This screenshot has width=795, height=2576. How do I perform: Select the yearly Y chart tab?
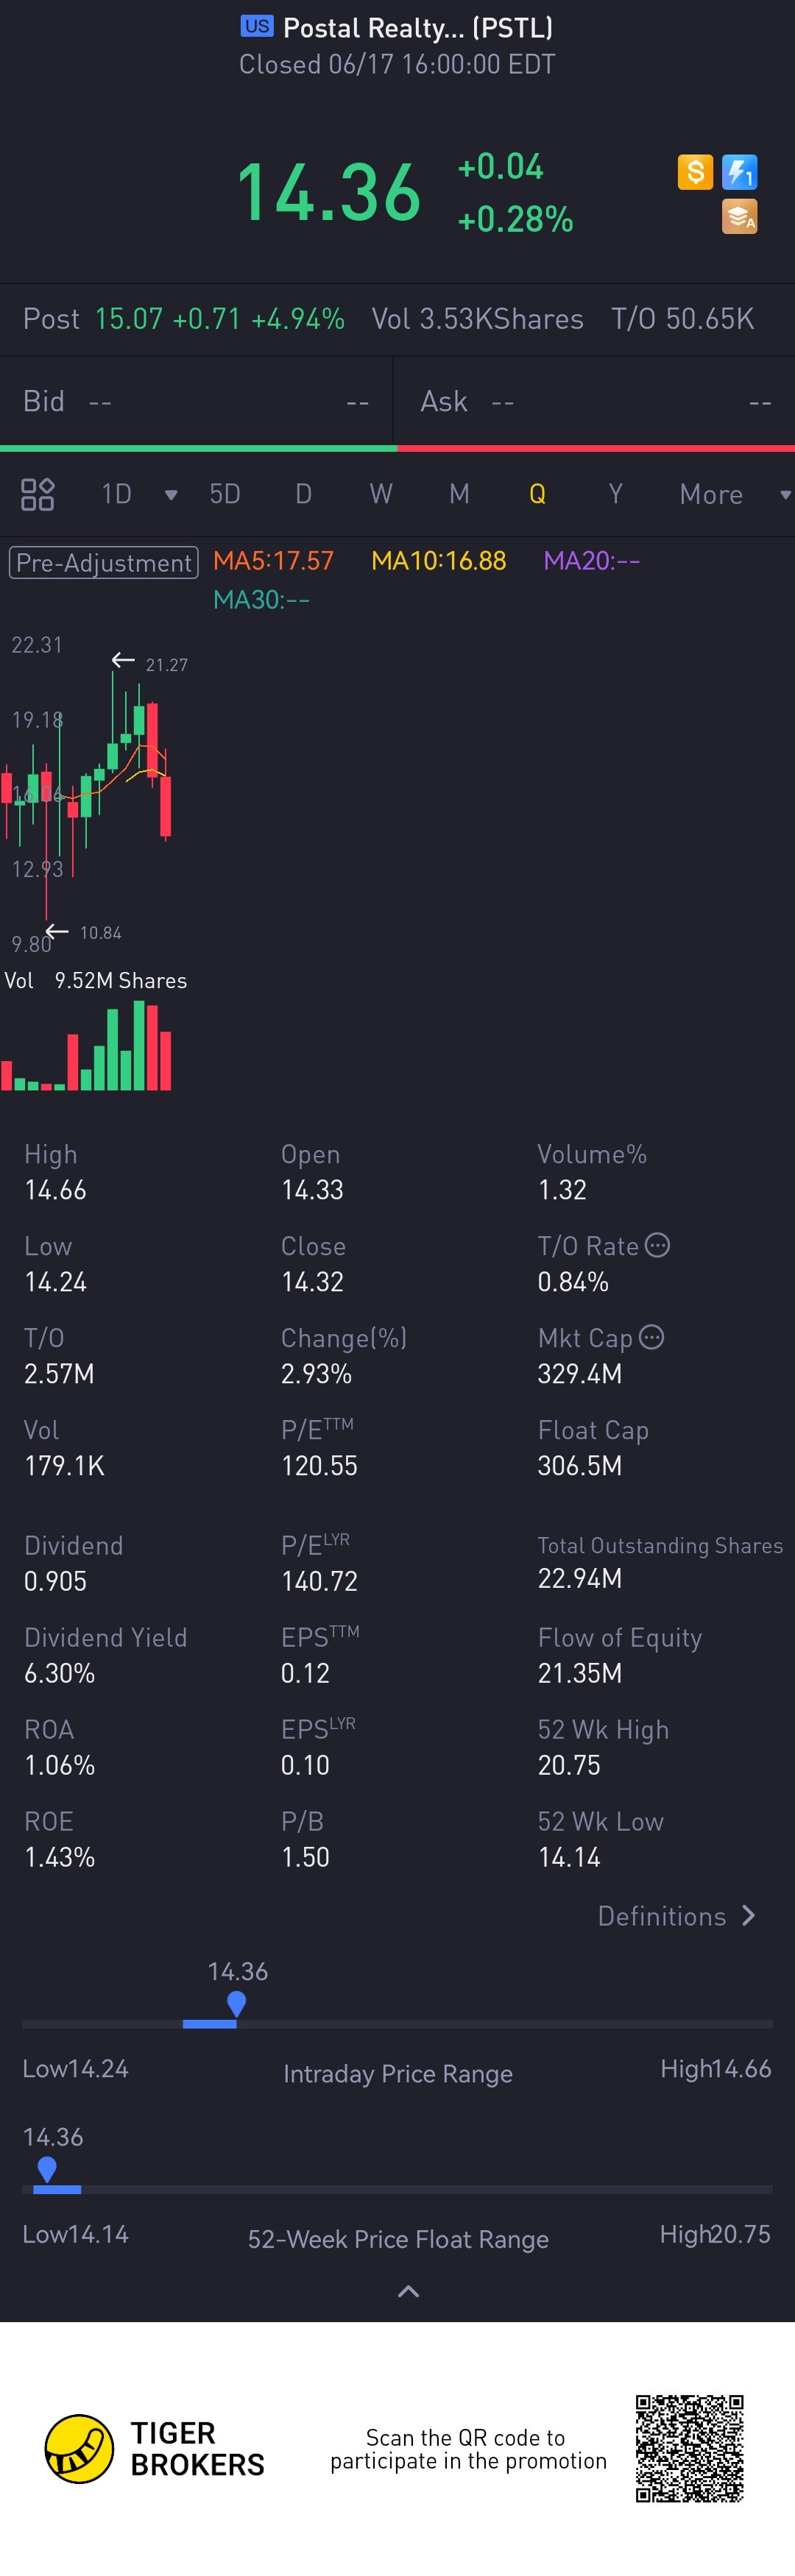click(615, 494)
